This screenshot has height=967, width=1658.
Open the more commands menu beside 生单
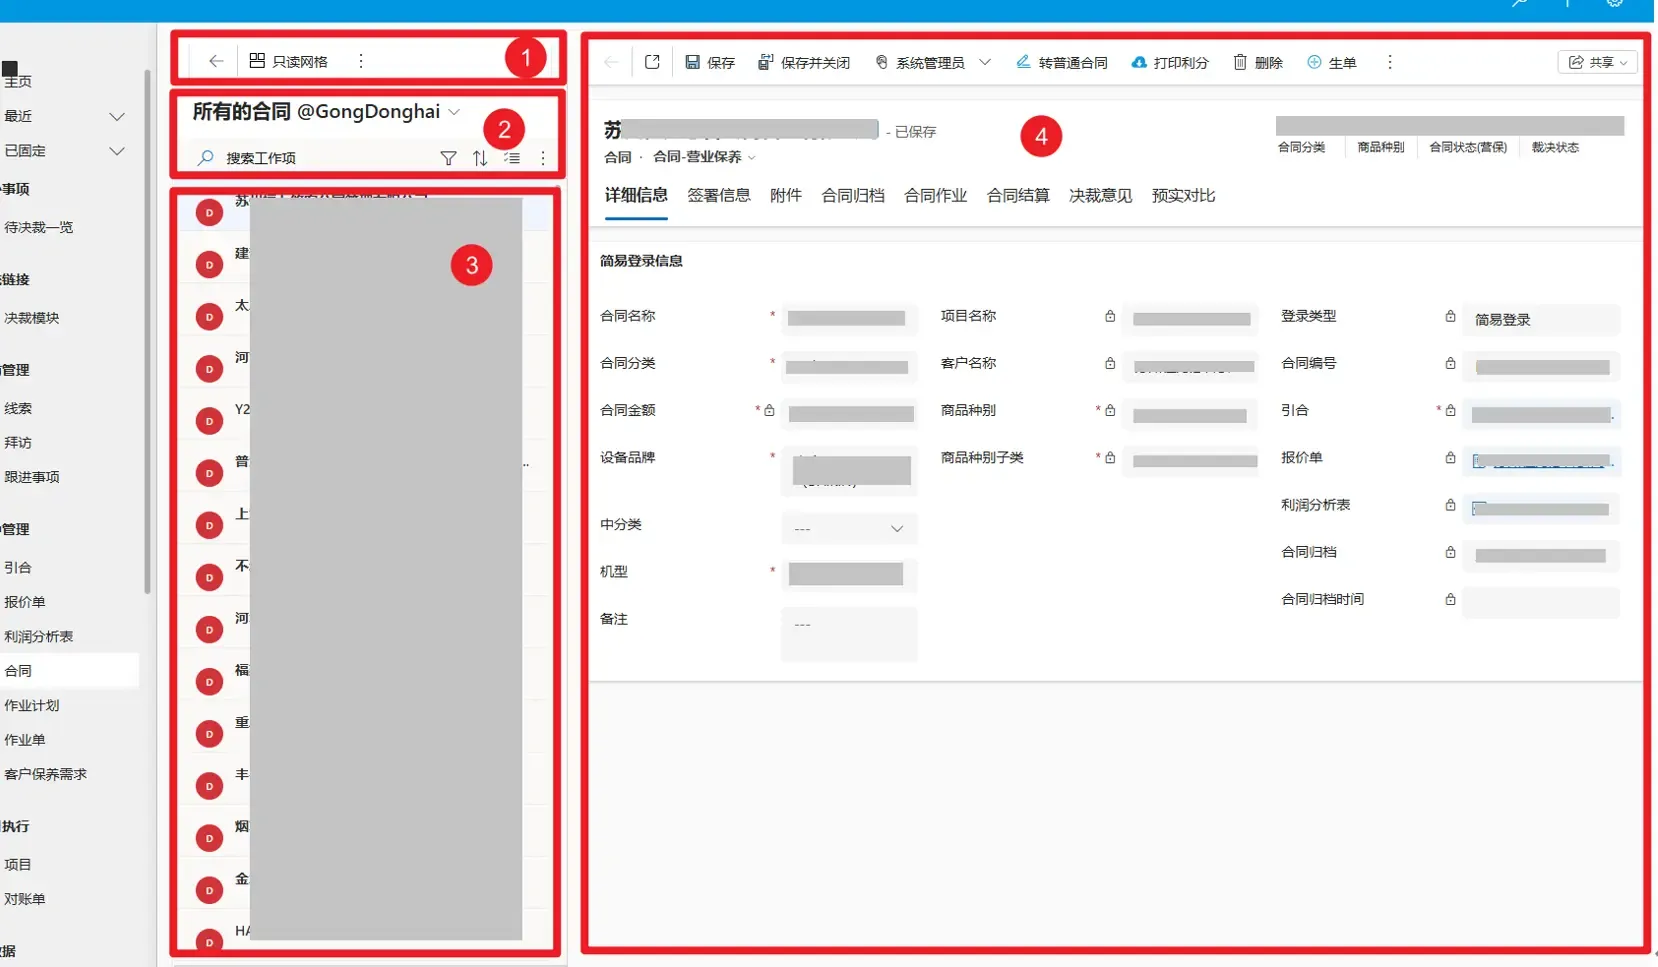click(1389, 62)
